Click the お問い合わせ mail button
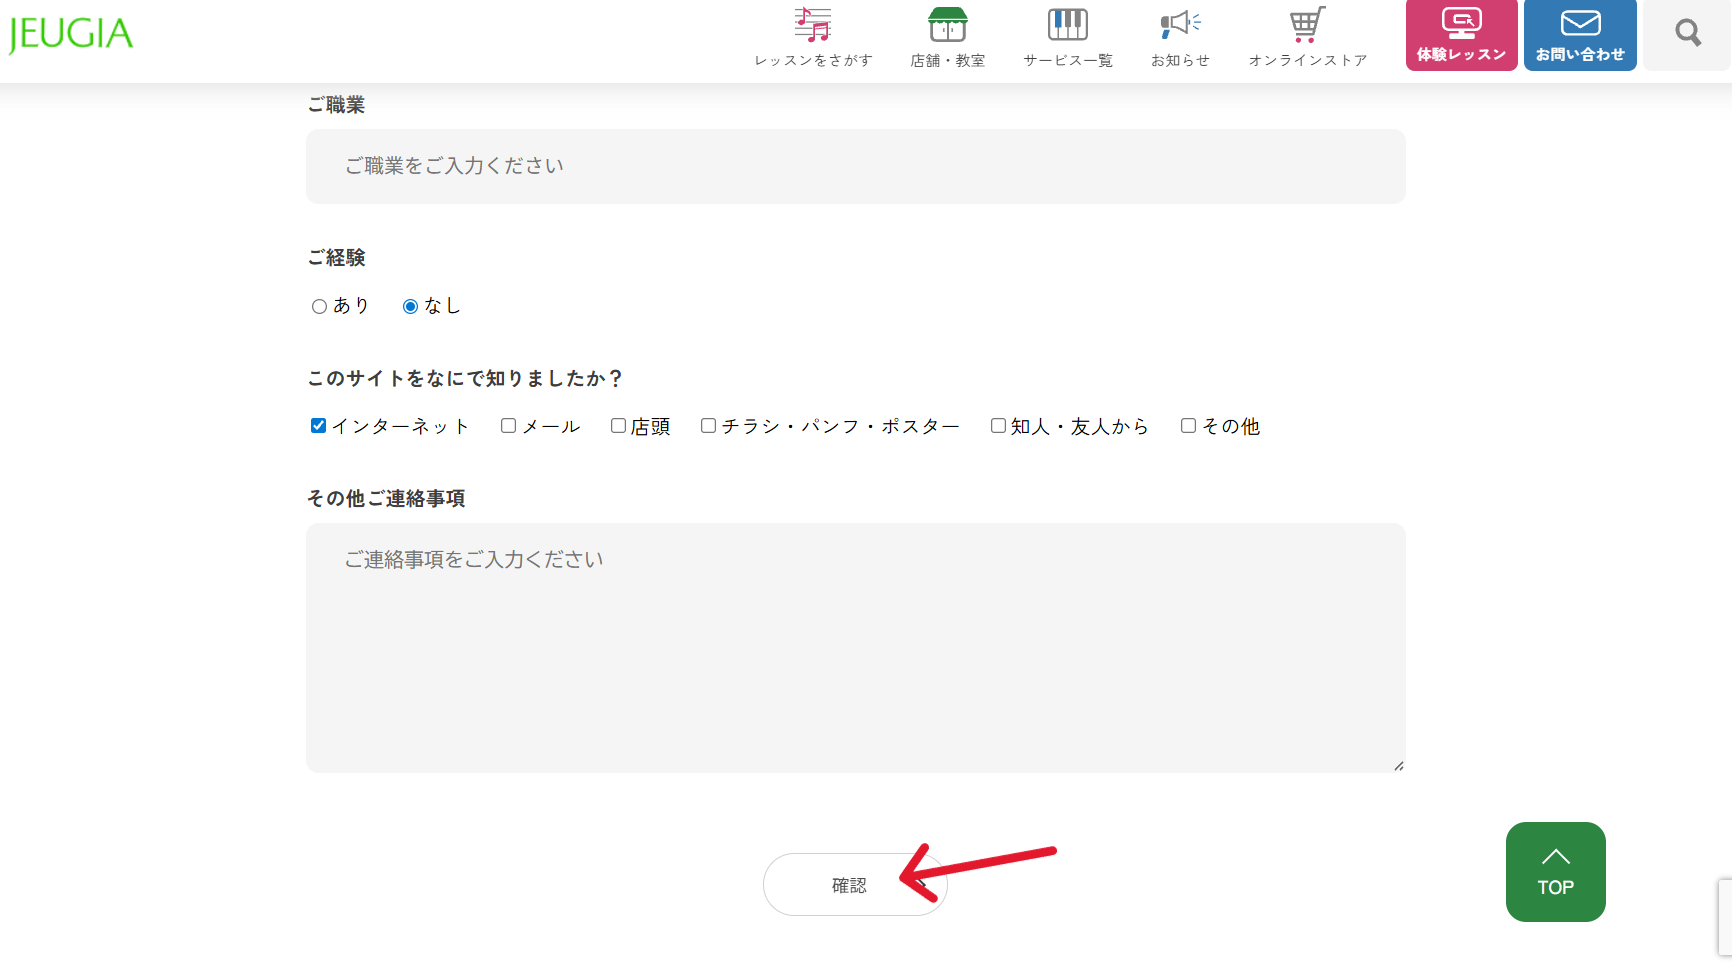Image resolution: width=1732 pixels, height=971 pixels. [1580, 35]
